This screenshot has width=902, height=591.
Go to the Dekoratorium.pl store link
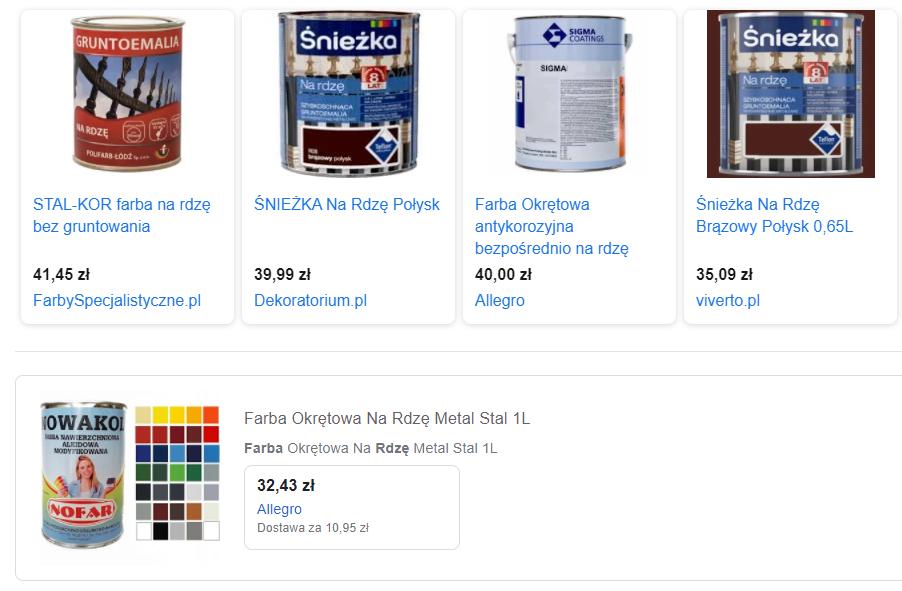coord(310,300)
